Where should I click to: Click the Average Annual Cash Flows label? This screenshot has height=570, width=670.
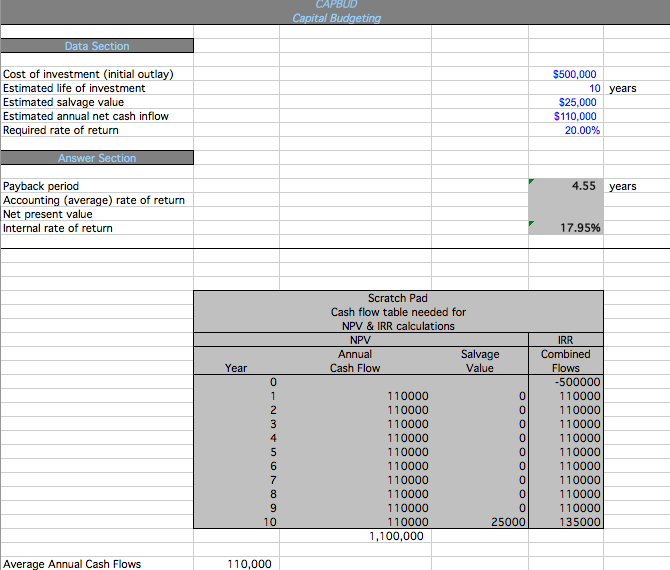click(72, 564)
